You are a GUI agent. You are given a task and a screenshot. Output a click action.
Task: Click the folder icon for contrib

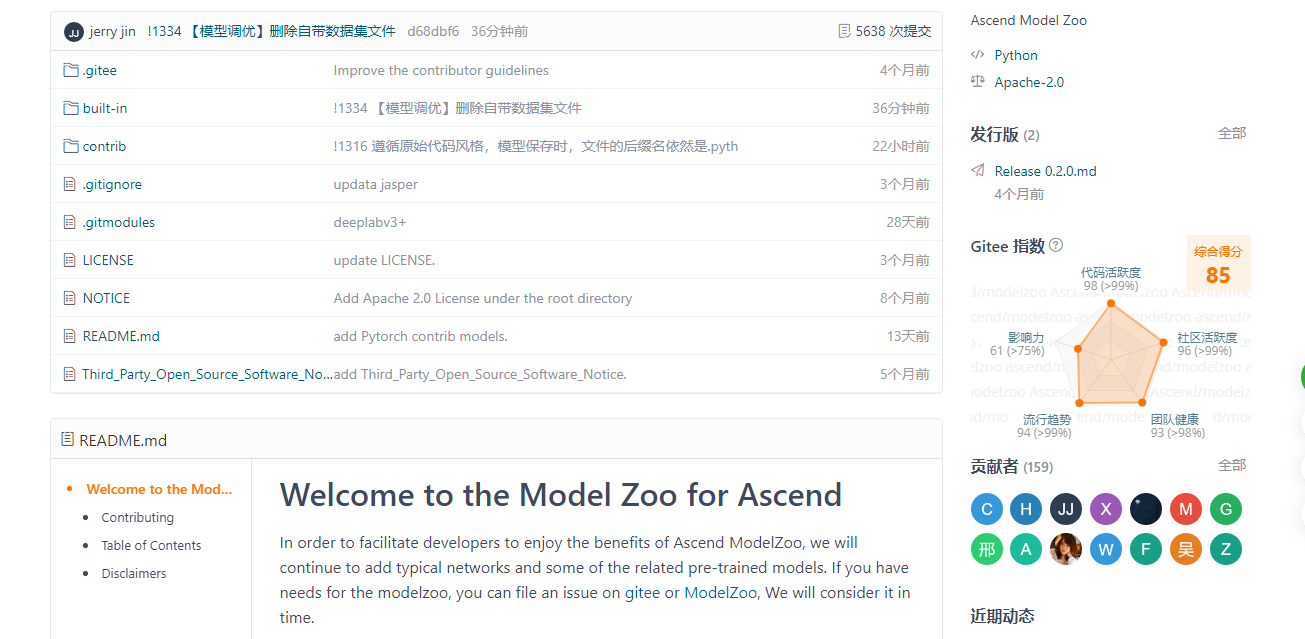pos(71,146)
